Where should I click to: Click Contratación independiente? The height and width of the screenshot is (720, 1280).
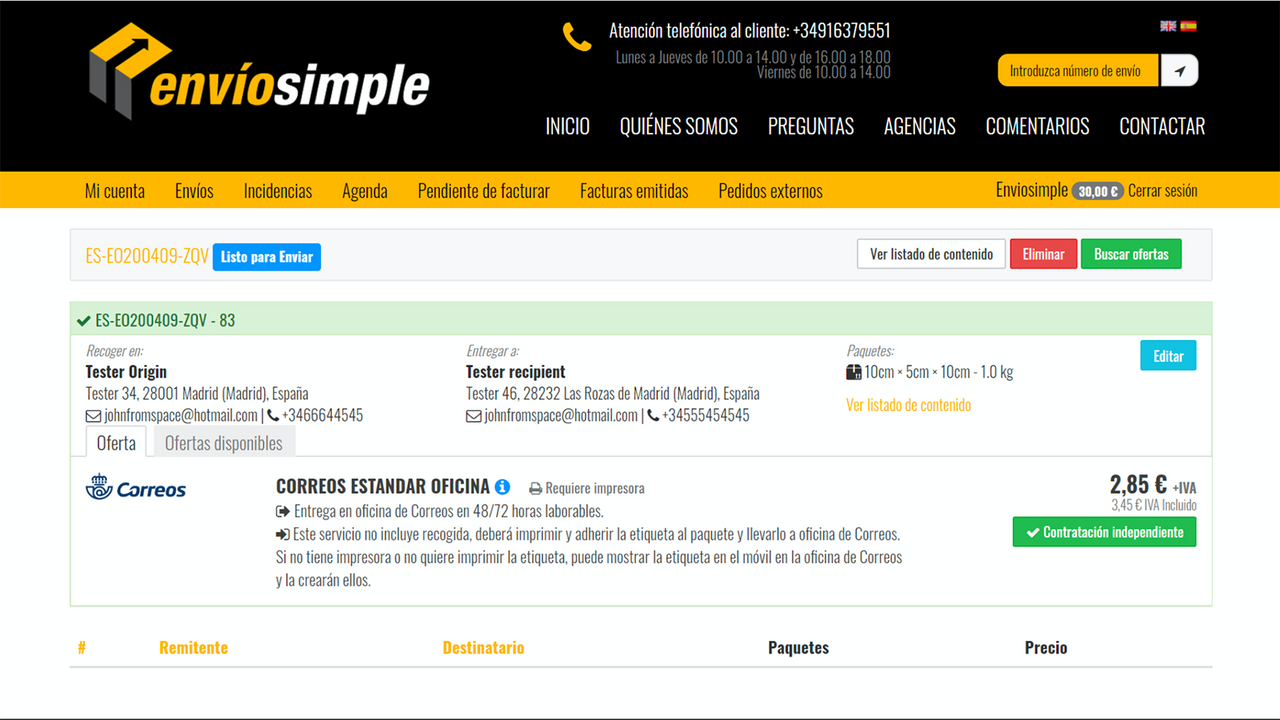pos(1104,531)
